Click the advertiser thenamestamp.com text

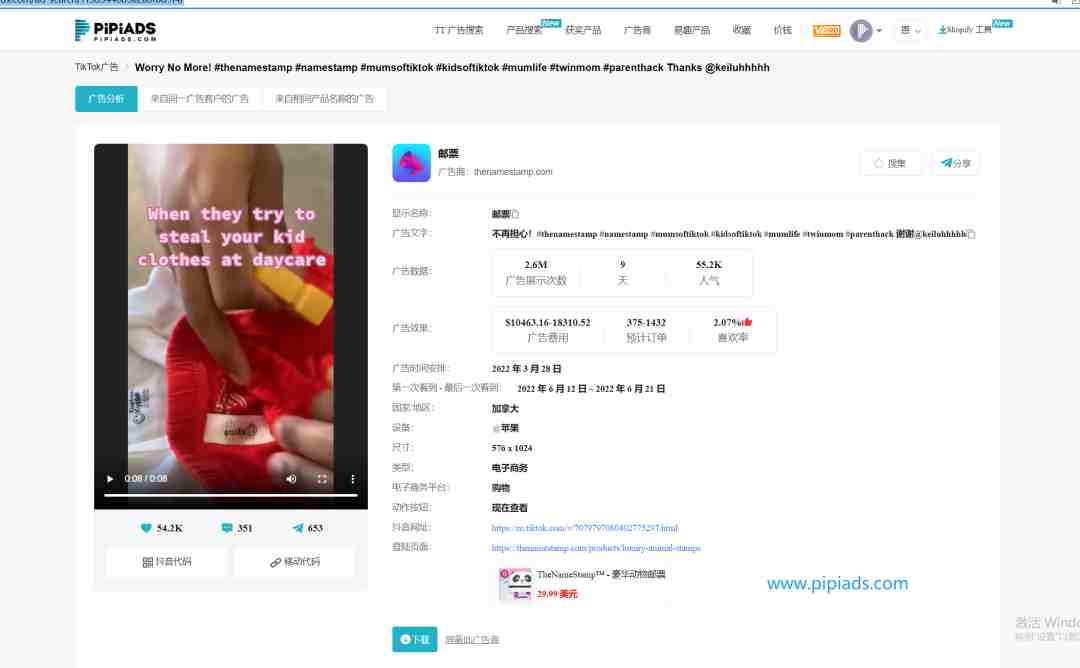[x=513, y=171]
